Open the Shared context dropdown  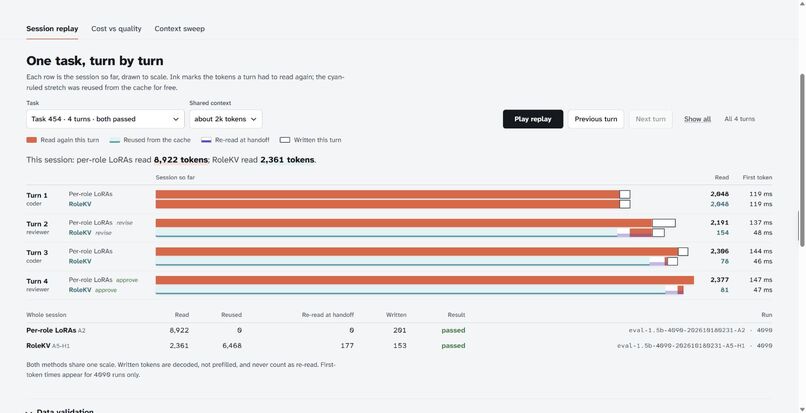pos(226,119)
